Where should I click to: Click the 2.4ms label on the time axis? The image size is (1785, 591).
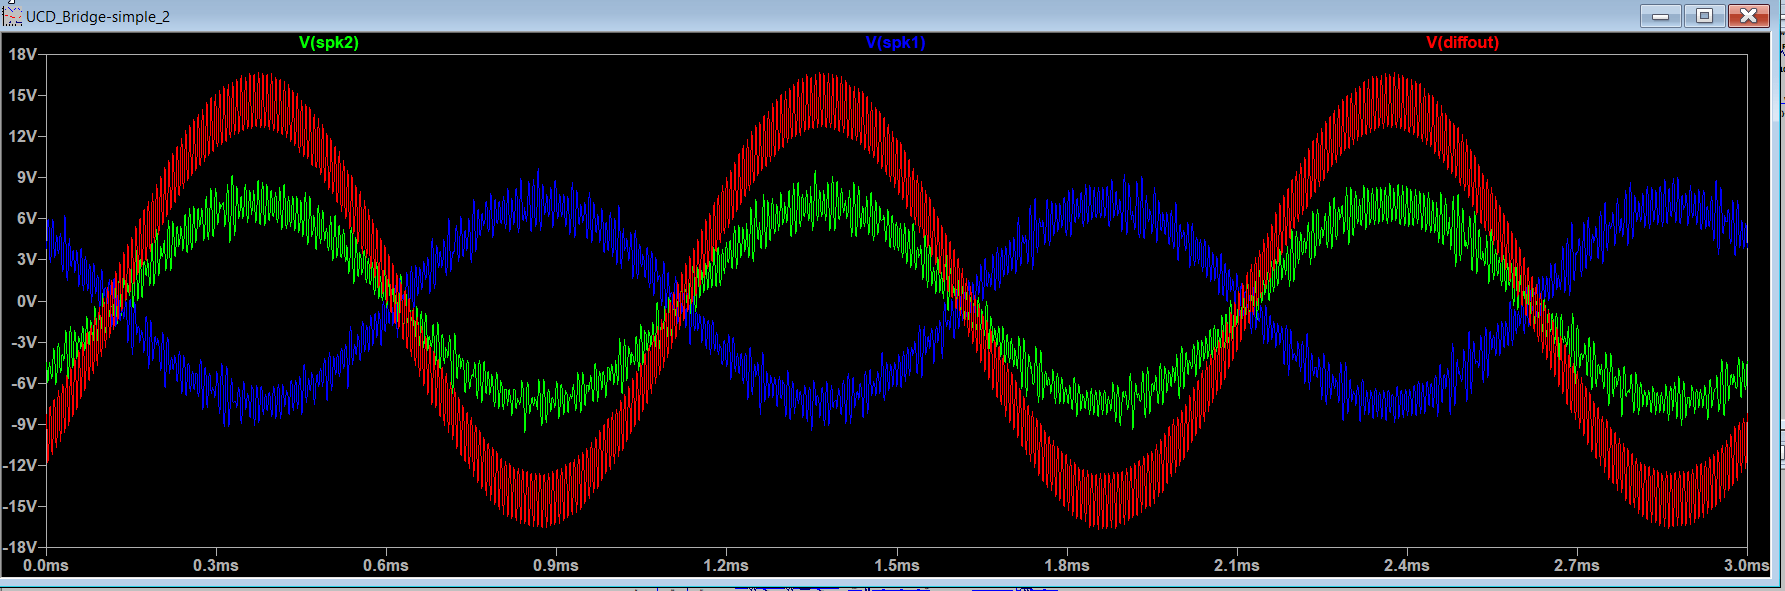tap(1407, 566)
